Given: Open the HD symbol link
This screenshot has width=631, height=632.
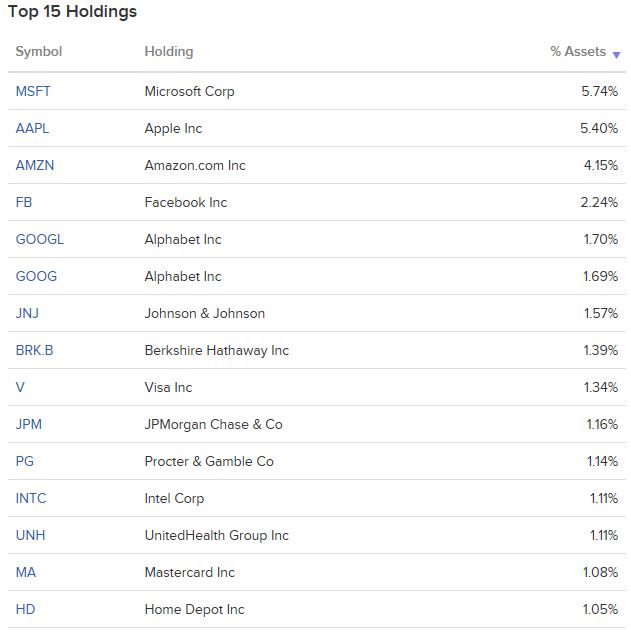Looking at the screenshot, I should (x=25, y=609).
